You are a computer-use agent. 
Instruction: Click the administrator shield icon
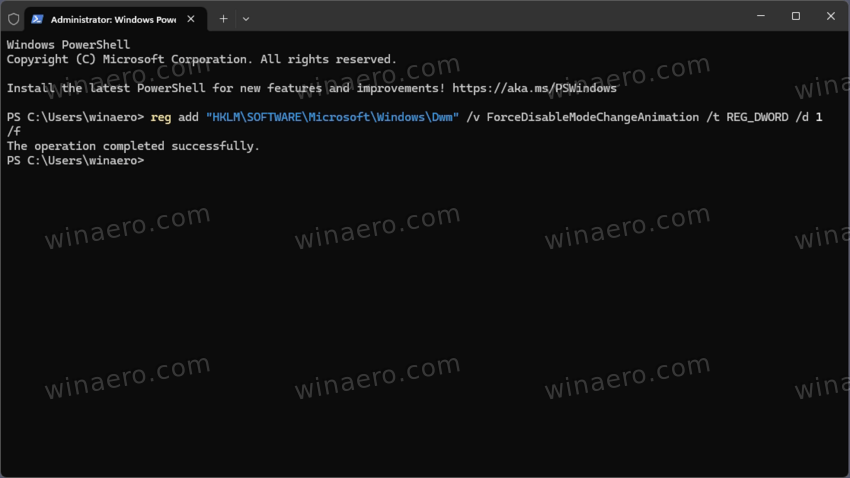(x=13, y=18)
